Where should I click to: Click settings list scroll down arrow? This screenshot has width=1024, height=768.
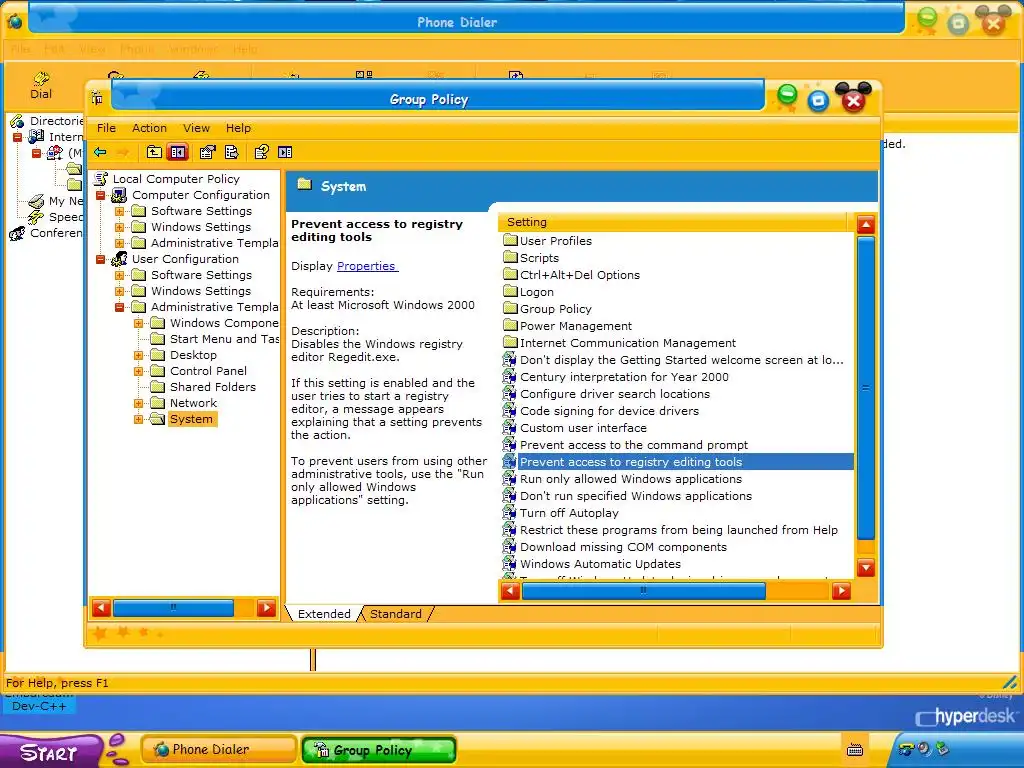pos(866,568)
